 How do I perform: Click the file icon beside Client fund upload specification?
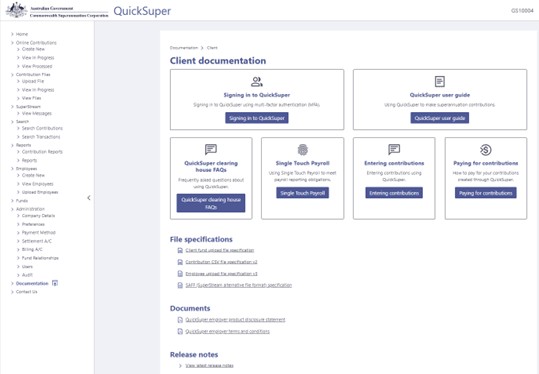[180, 250]
